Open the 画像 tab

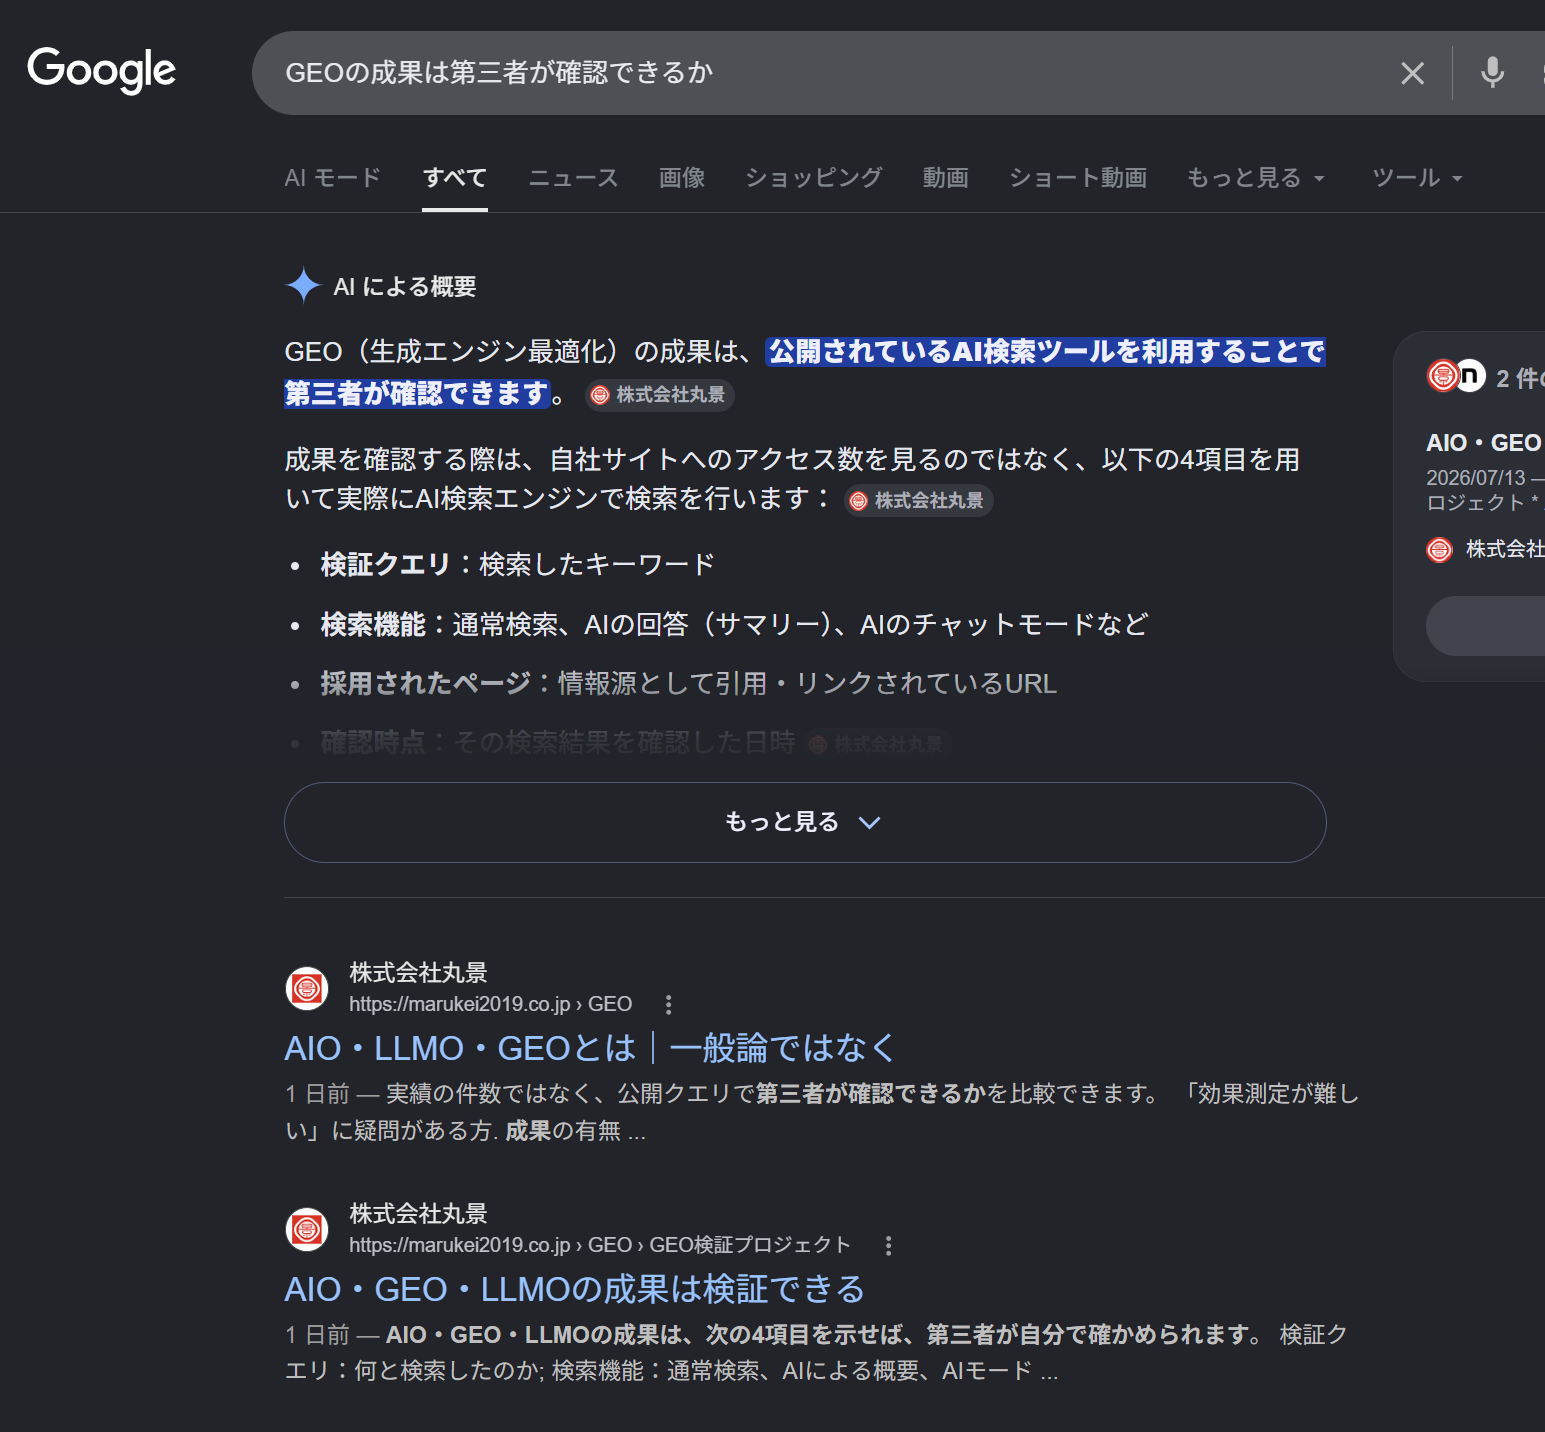coord(682,178)
